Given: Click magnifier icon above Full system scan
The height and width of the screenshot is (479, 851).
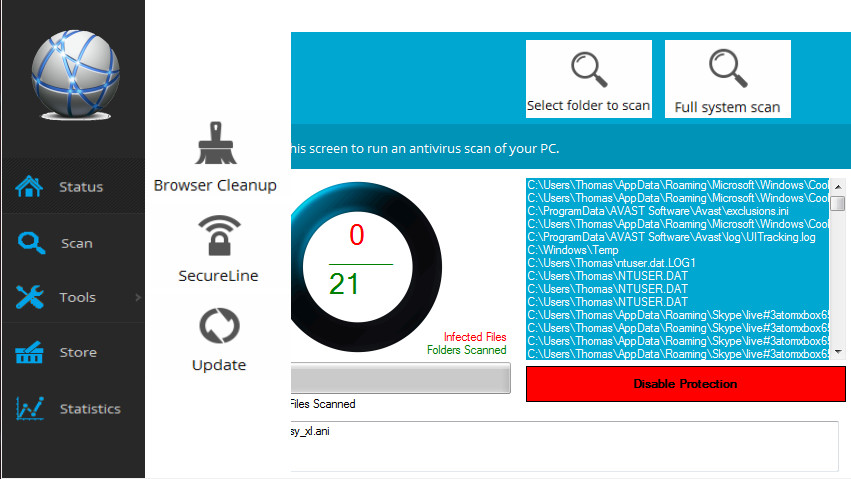Looking at the screenshot, I should tap(728, 68).
